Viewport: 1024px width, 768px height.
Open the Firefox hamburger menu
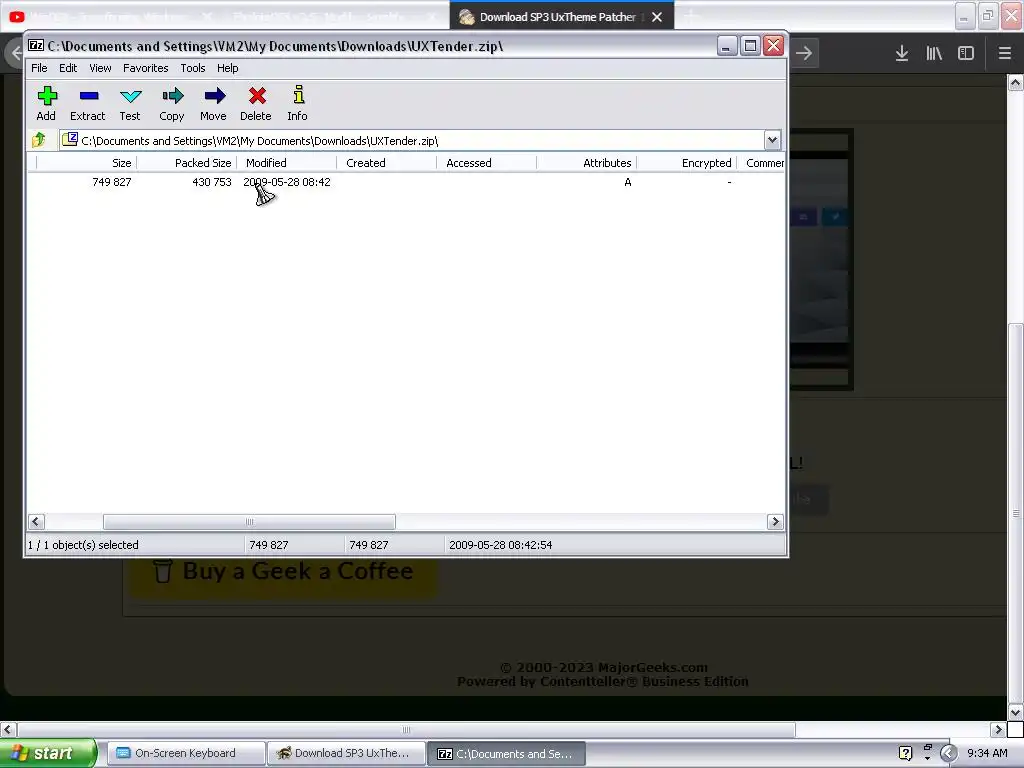click(x=1004, y=54)
